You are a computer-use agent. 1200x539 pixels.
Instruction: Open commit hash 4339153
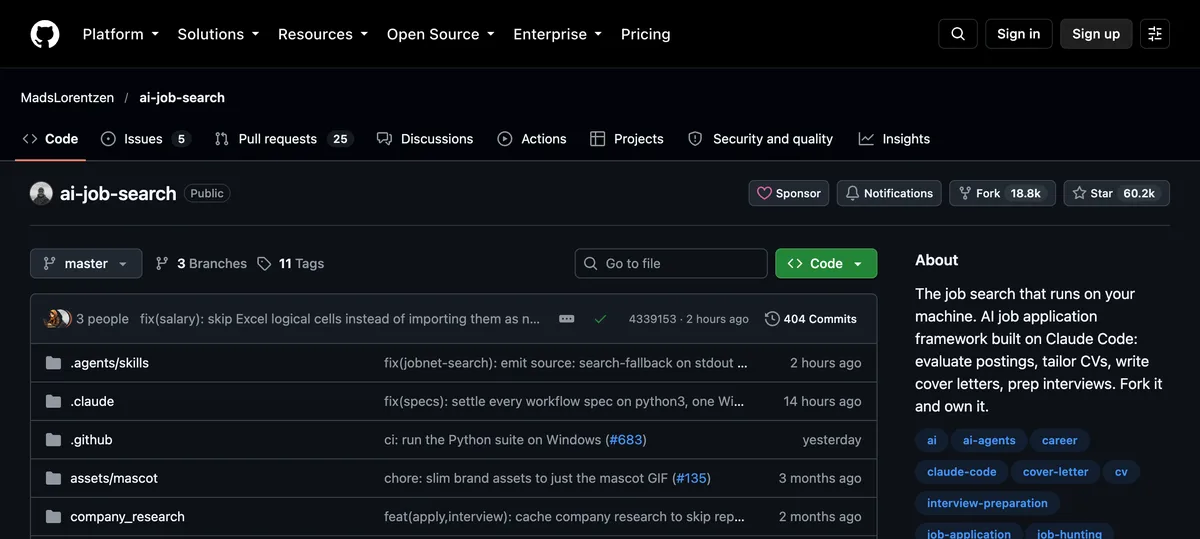click(652, 319)
